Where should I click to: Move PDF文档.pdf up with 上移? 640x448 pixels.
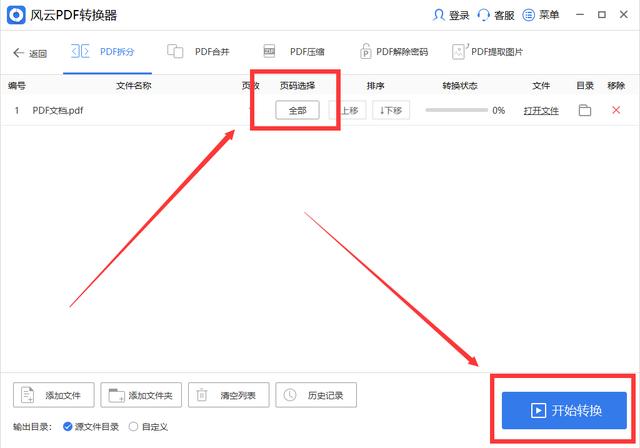point(347,110)
